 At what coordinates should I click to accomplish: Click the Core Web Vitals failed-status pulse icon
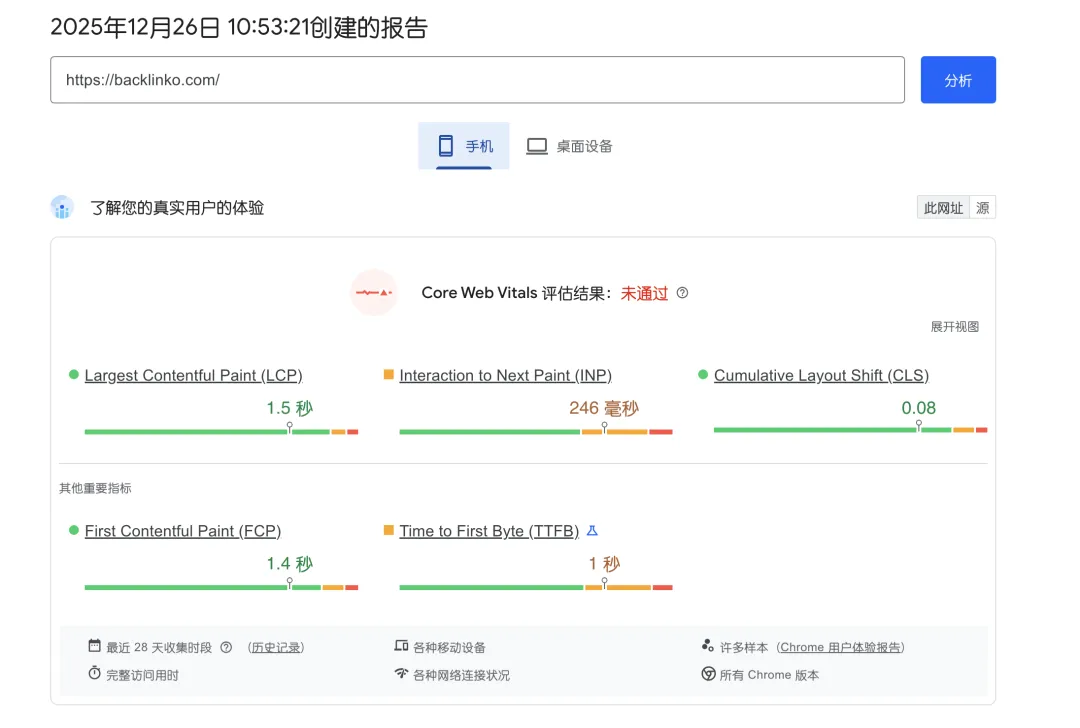[x=374, y=293]
